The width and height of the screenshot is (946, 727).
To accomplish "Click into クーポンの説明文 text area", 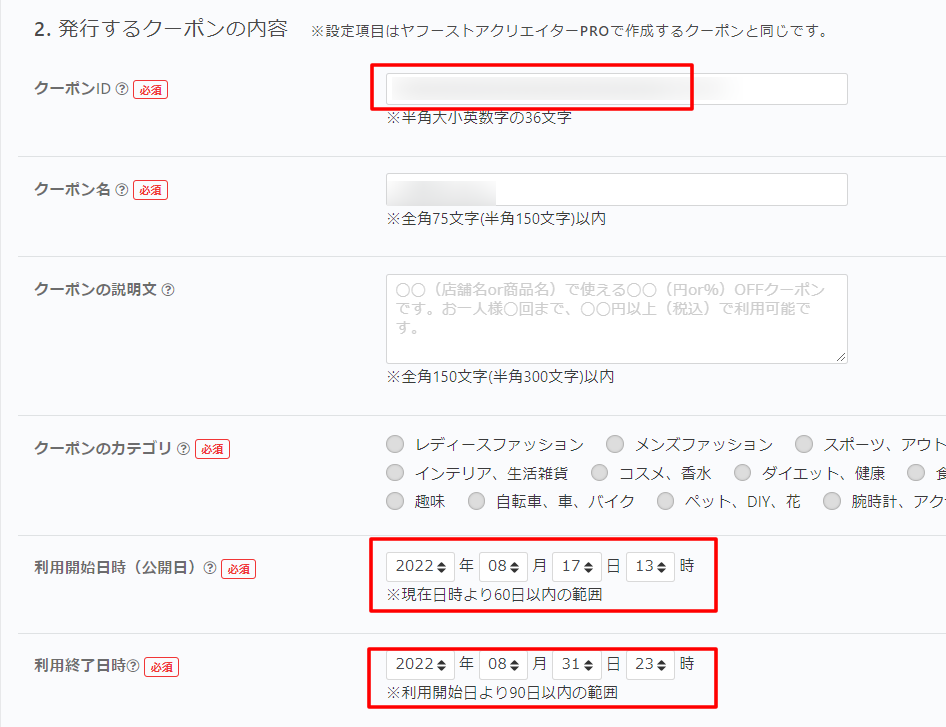I will point(616,319).
